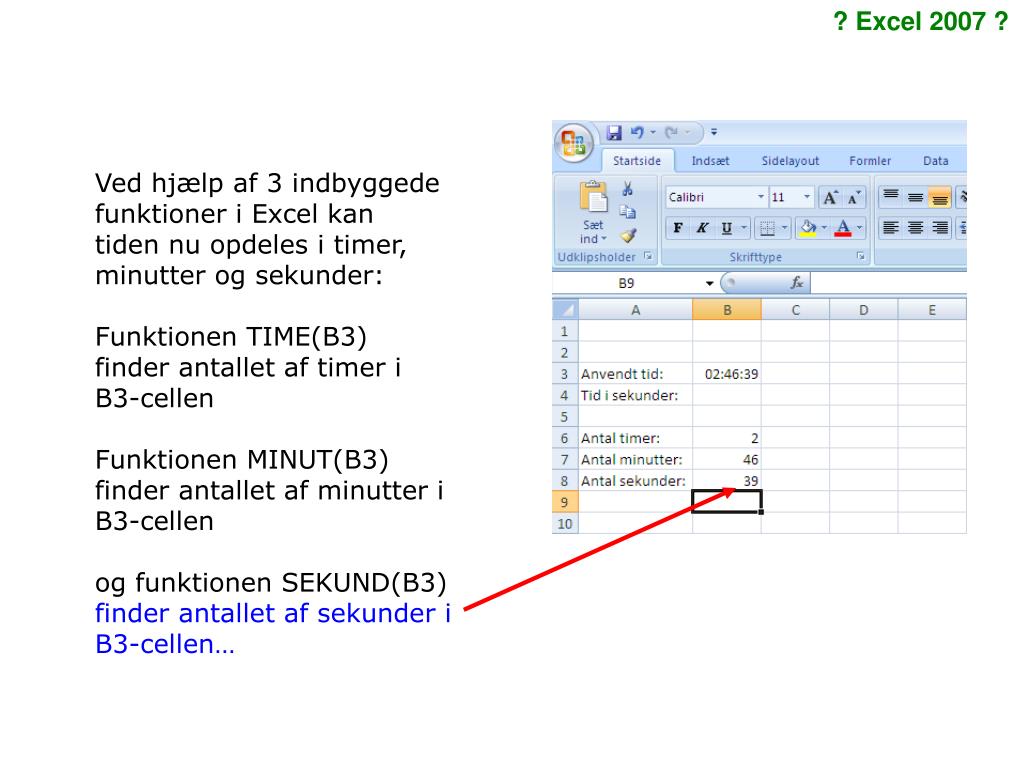Select row 9 header
Screen dimensions: 1024x768
pyautogui.click(x=565, y=502)
